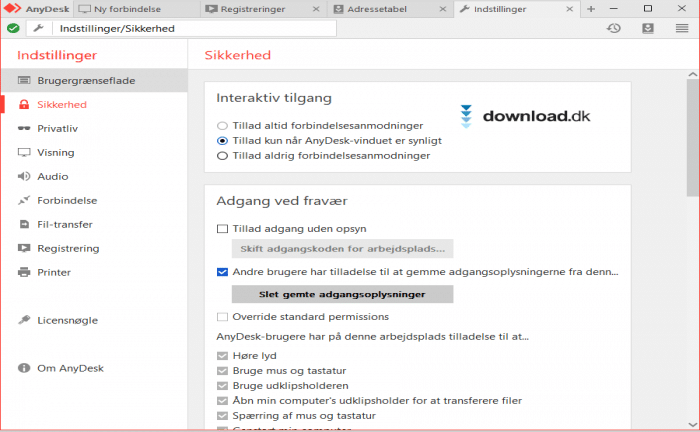
Task: Switch to the Ny forbindelse tab
Action: [x=137, y=9]
